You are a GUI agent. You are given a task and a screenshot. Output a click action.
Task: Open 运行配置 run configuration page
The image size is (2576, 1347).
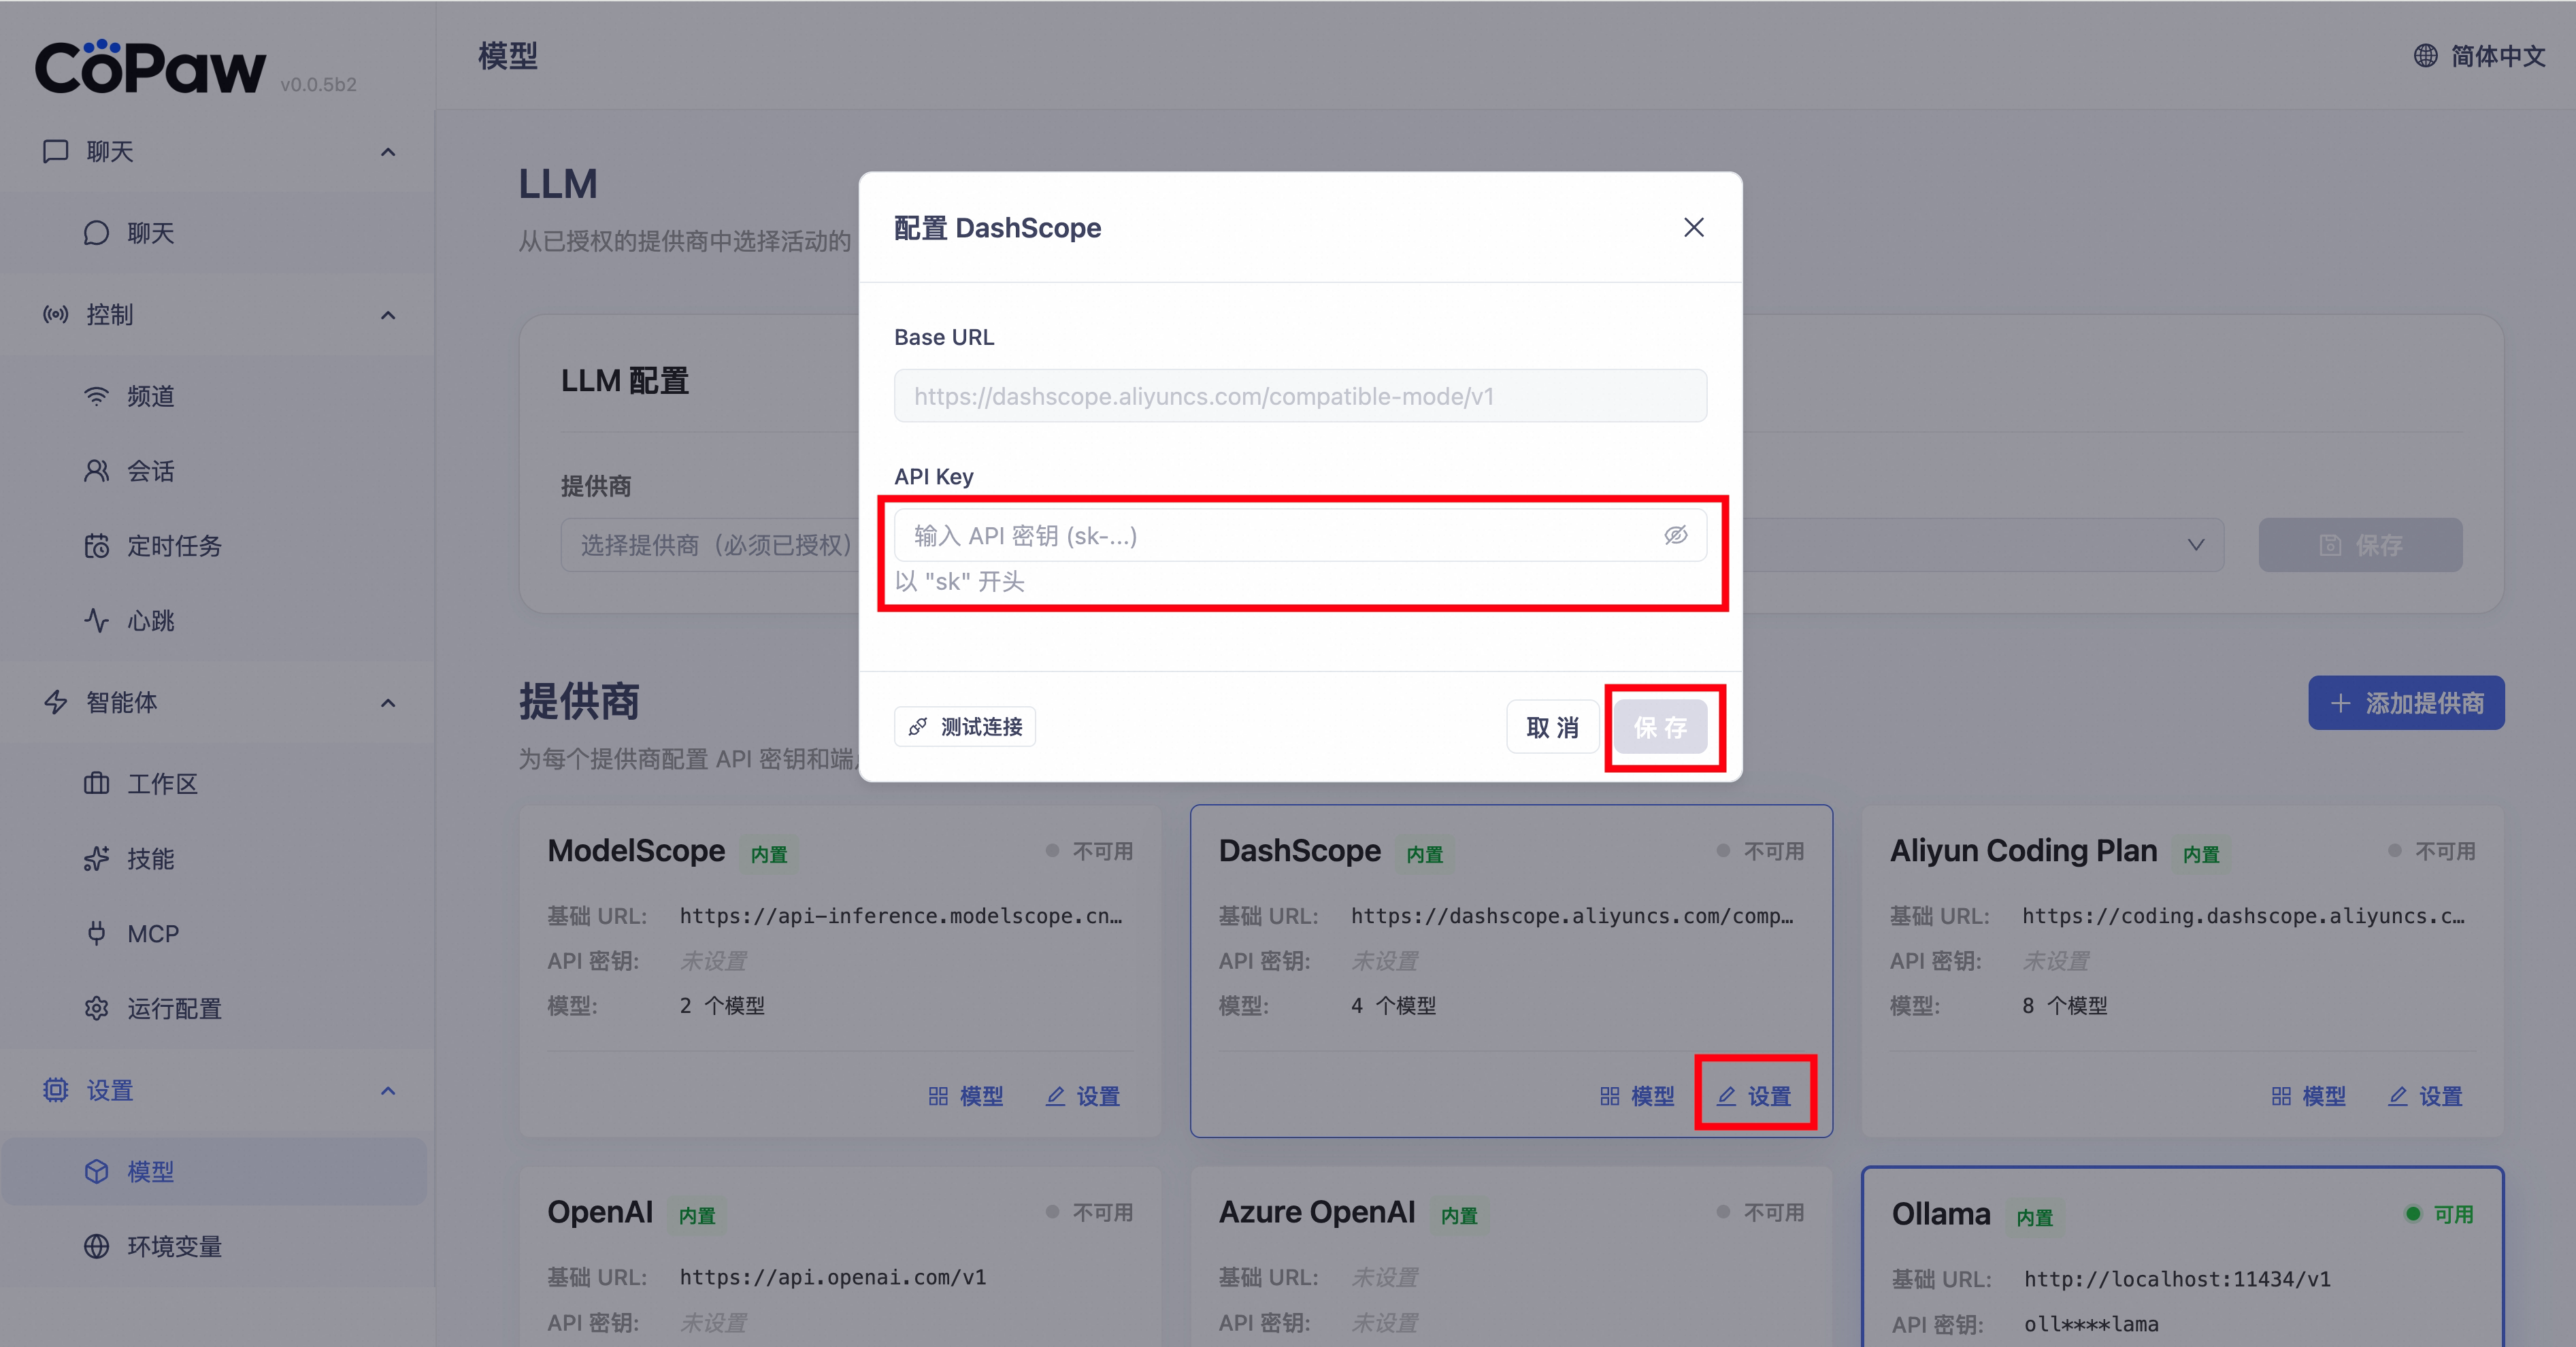click(x=173, y=1009)
